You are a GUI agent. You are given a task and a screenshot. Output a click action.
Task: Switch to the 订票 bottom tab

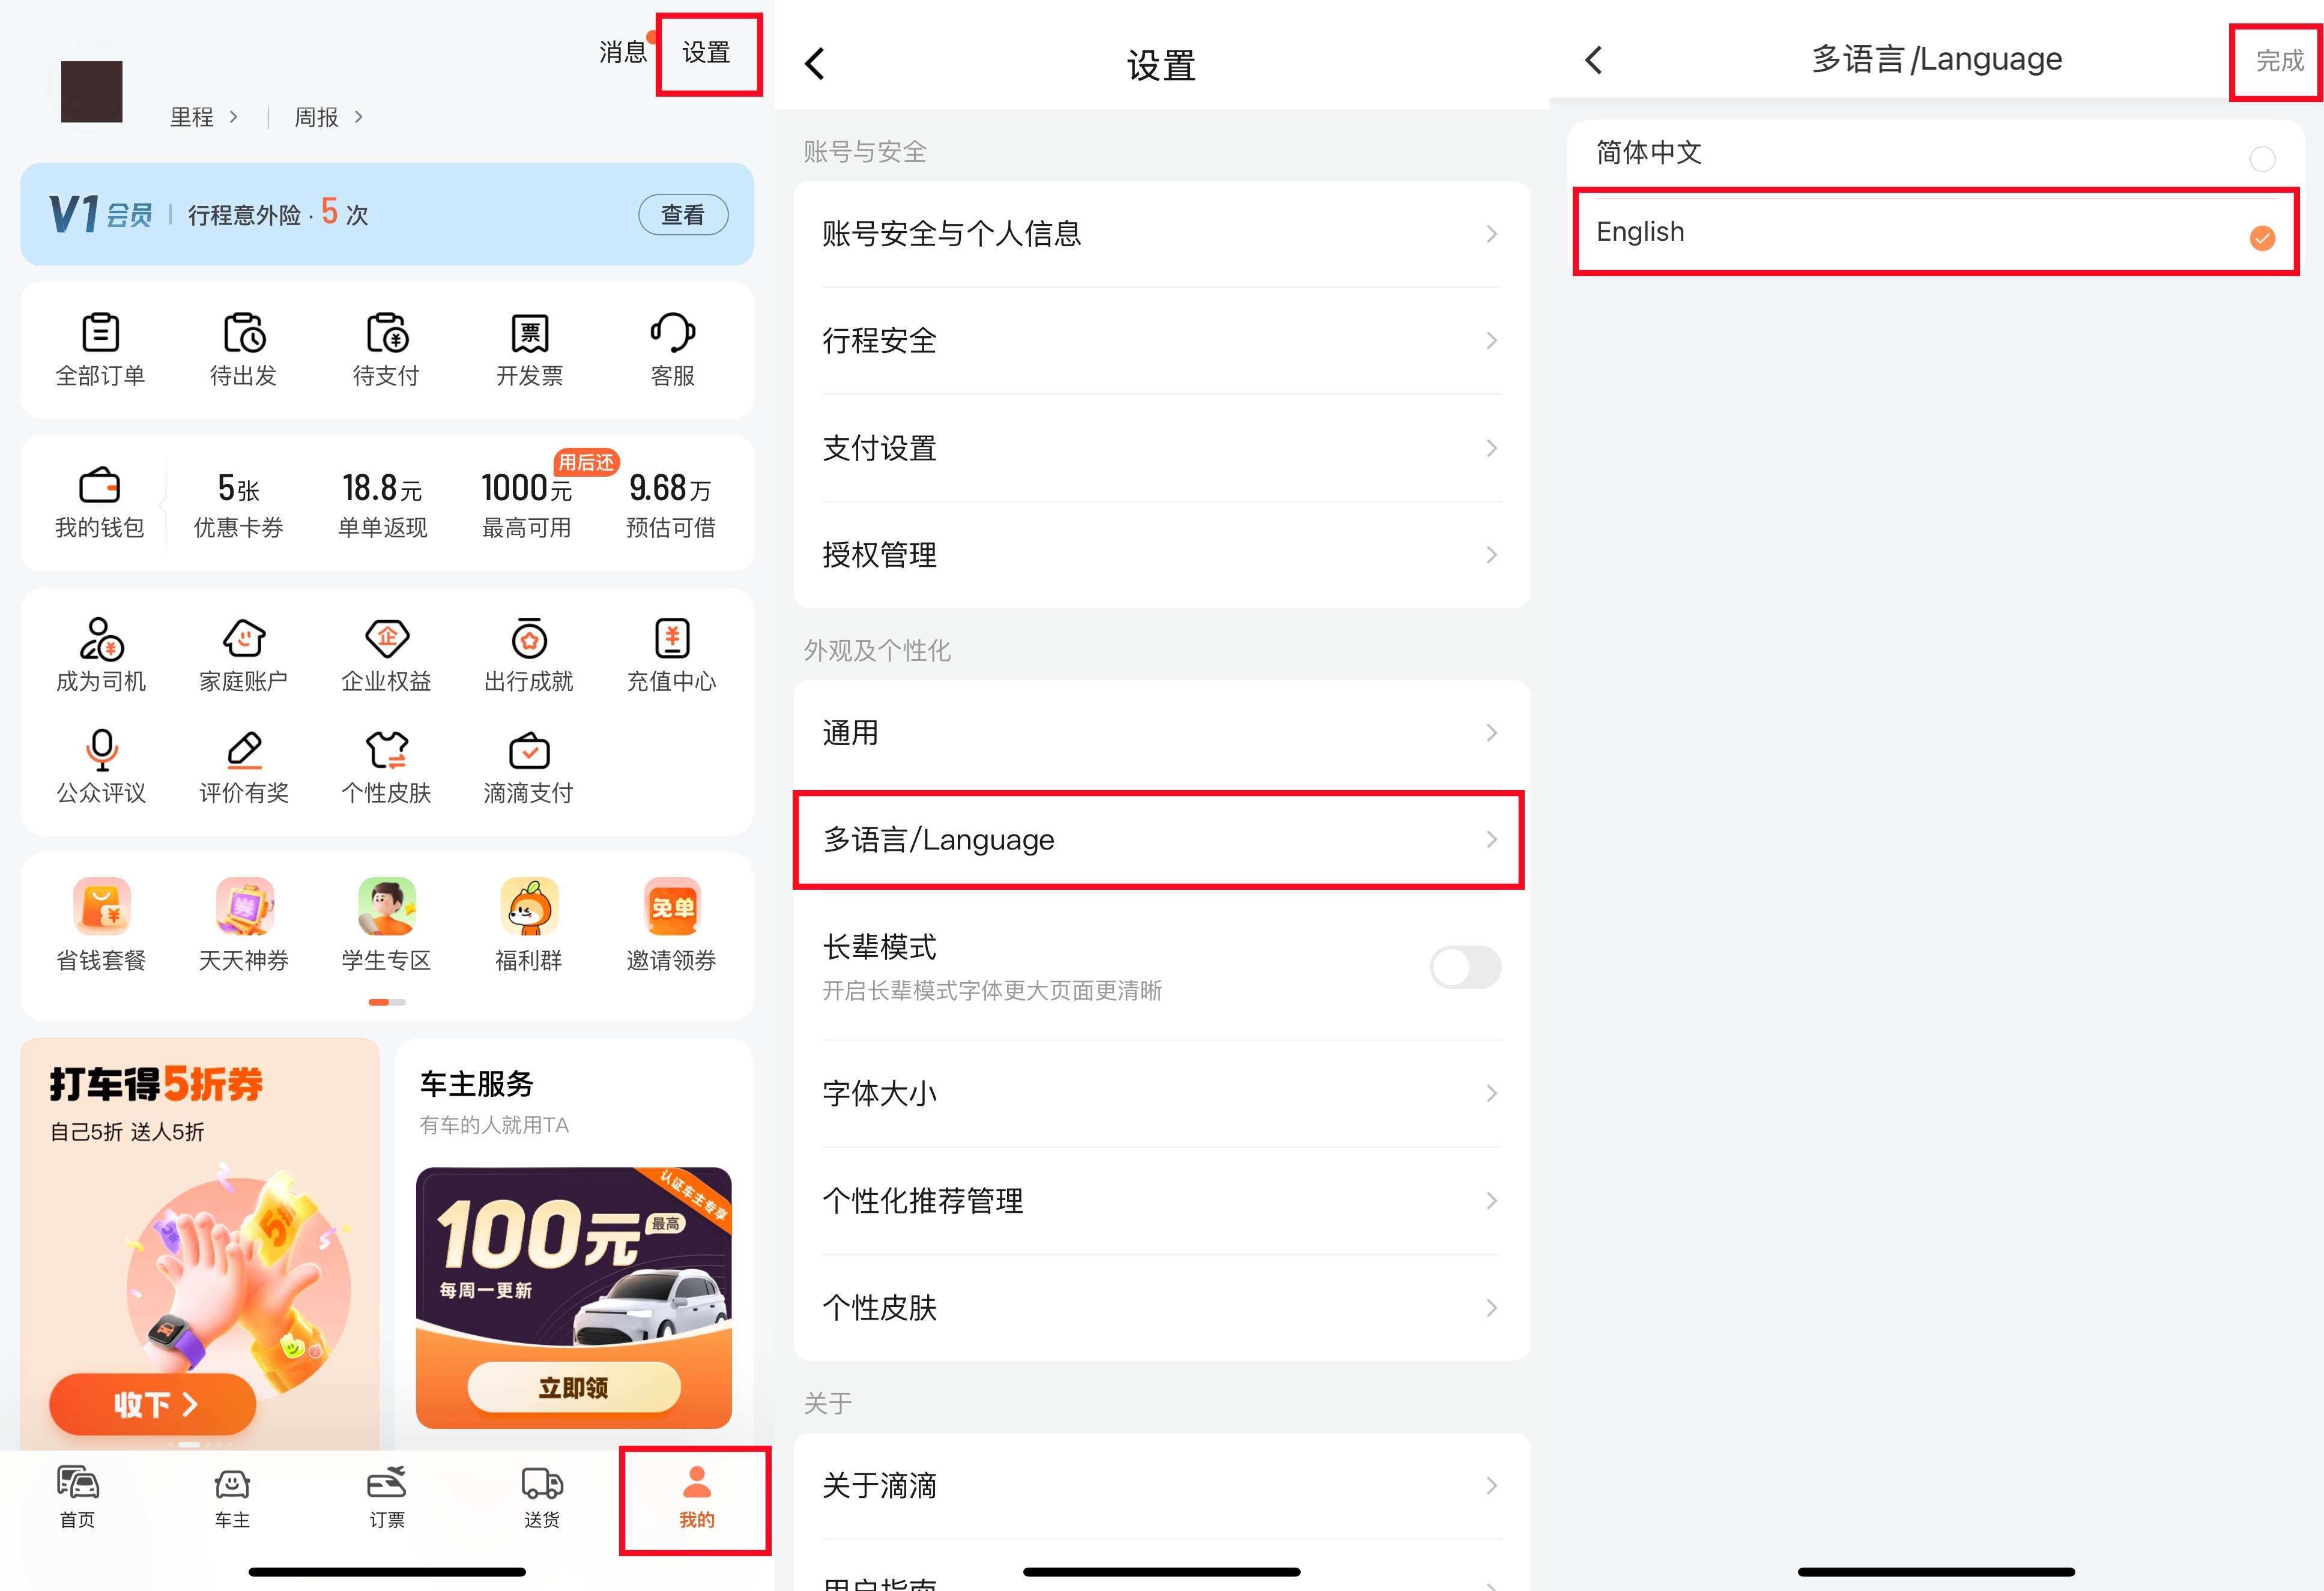386,1497
